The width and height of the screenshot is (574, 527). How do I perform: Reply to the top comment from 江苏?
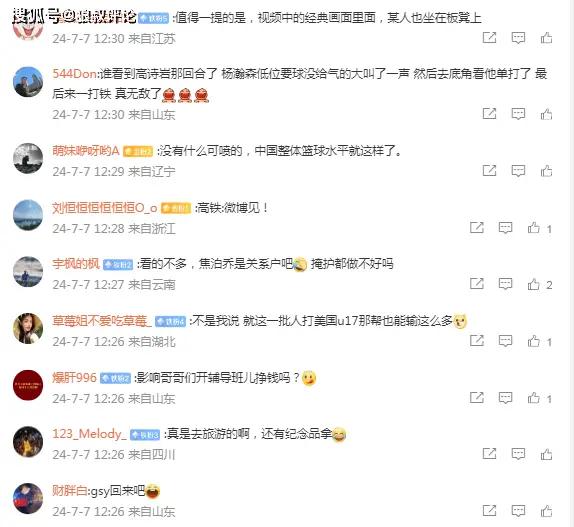point(518,38)
